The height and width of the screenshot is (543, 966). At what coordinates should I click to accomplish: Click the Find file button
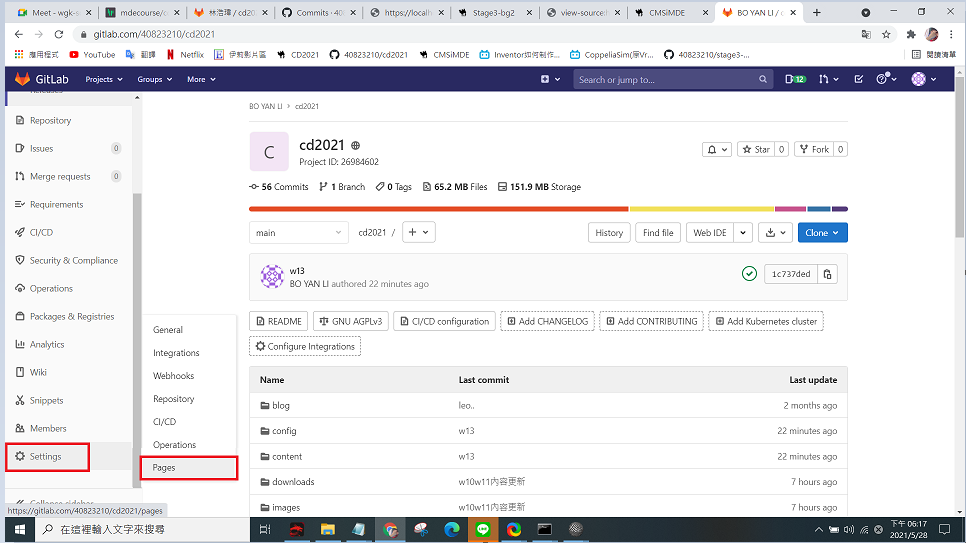(658, 232)
